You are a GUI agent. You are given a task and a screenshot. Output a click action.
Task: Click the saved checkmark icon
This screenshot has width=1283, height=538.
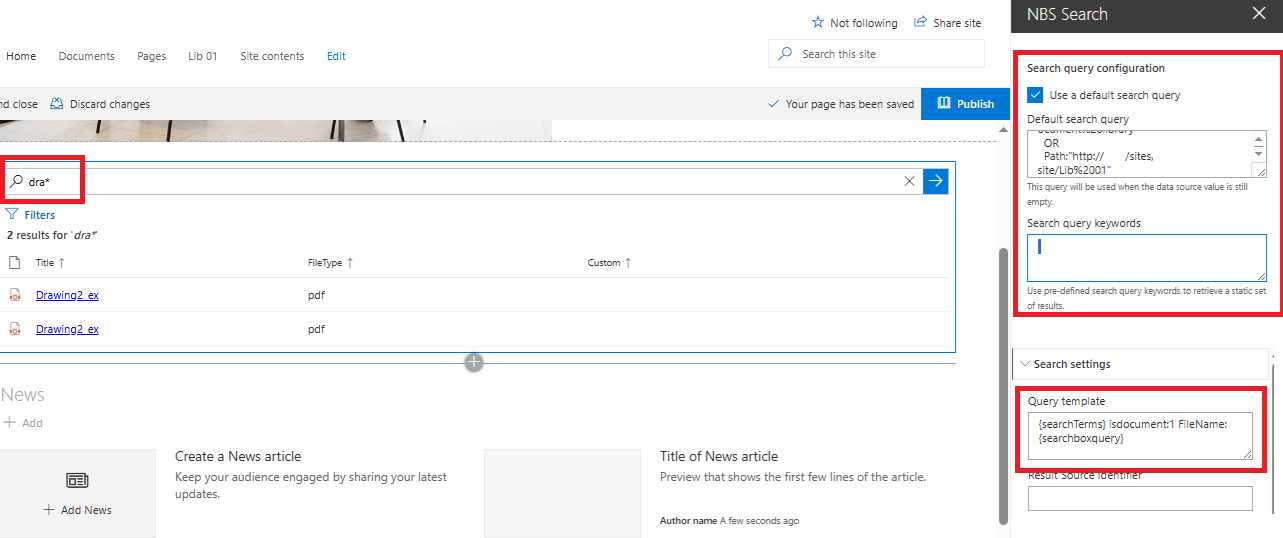point(773,104)
